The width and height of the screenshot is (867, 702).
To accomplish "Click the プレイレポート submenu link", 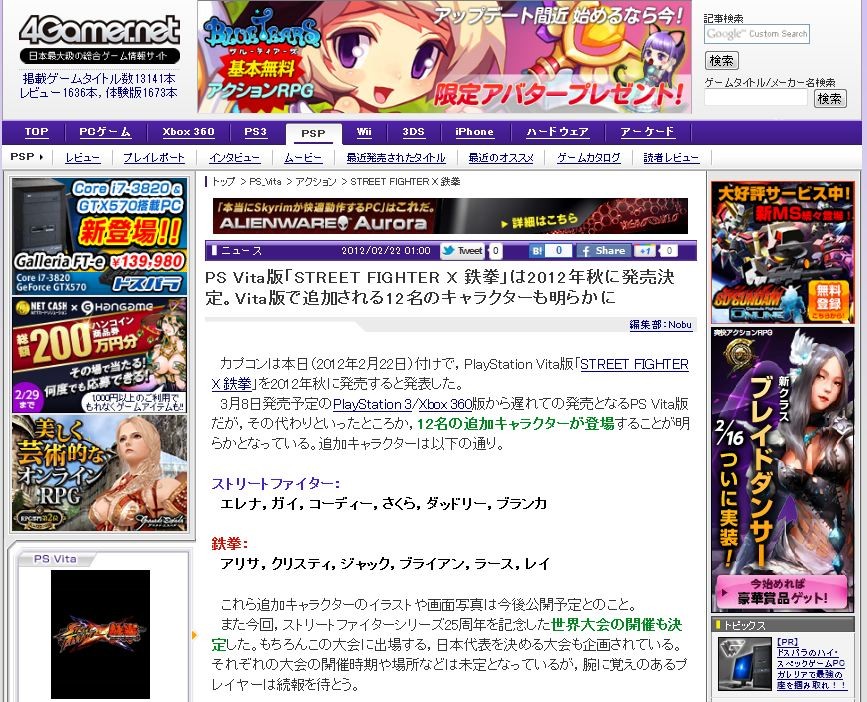I will pos(154,158).
